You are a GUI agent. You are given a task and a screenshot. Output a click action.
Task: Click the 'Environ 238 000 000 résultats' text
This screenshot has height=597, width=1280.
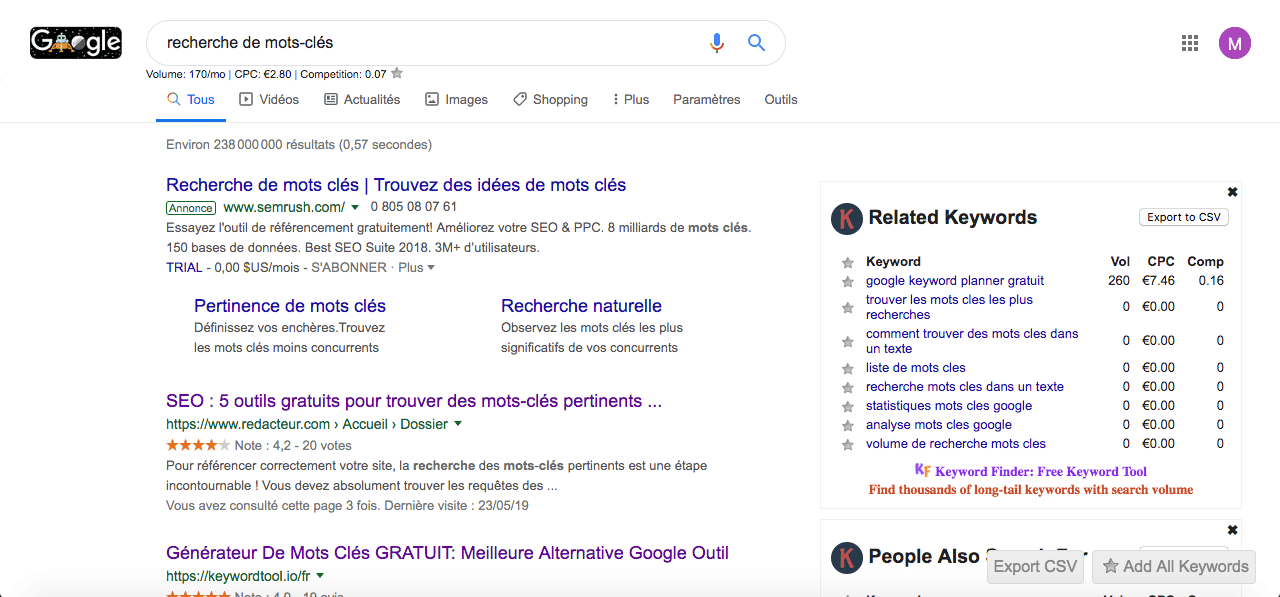[x=299, y=145]
